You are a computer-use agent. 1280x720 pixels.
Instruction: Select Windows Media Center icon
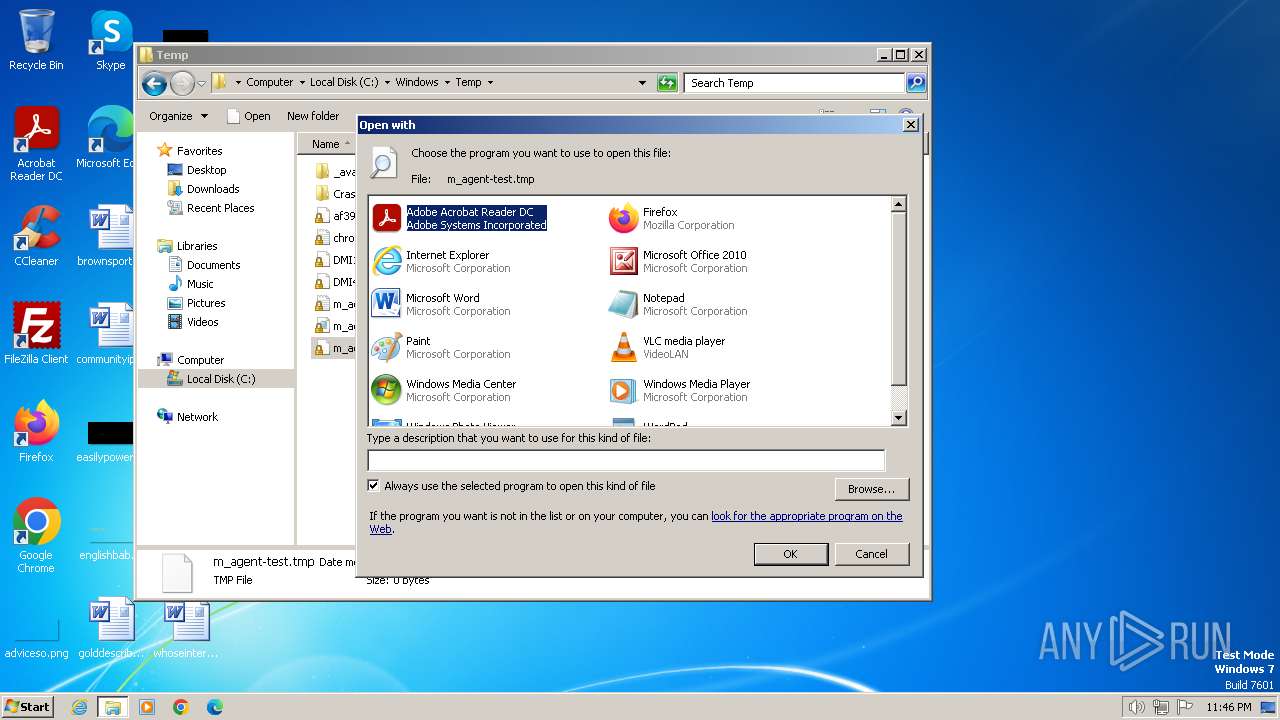[x=386, y=390]
